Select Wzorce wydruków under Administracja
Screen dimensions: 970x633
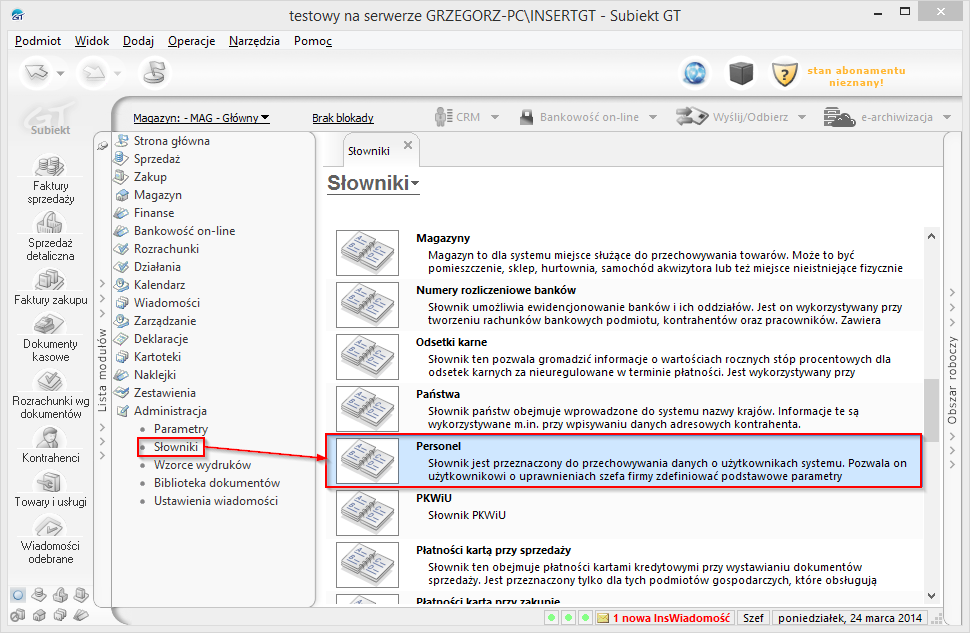tap(202, 465)
